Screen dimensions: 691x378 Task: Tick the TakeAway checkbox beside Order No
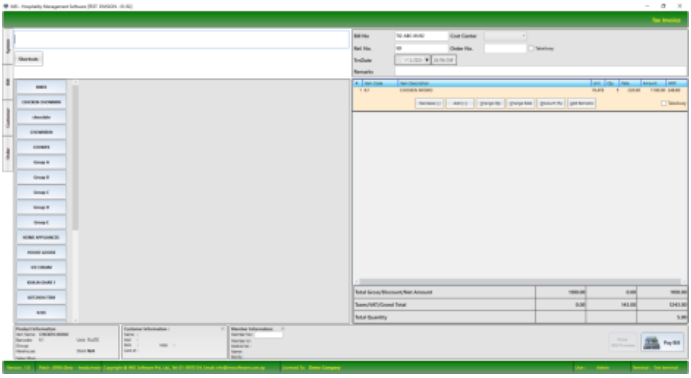point(531,48)
